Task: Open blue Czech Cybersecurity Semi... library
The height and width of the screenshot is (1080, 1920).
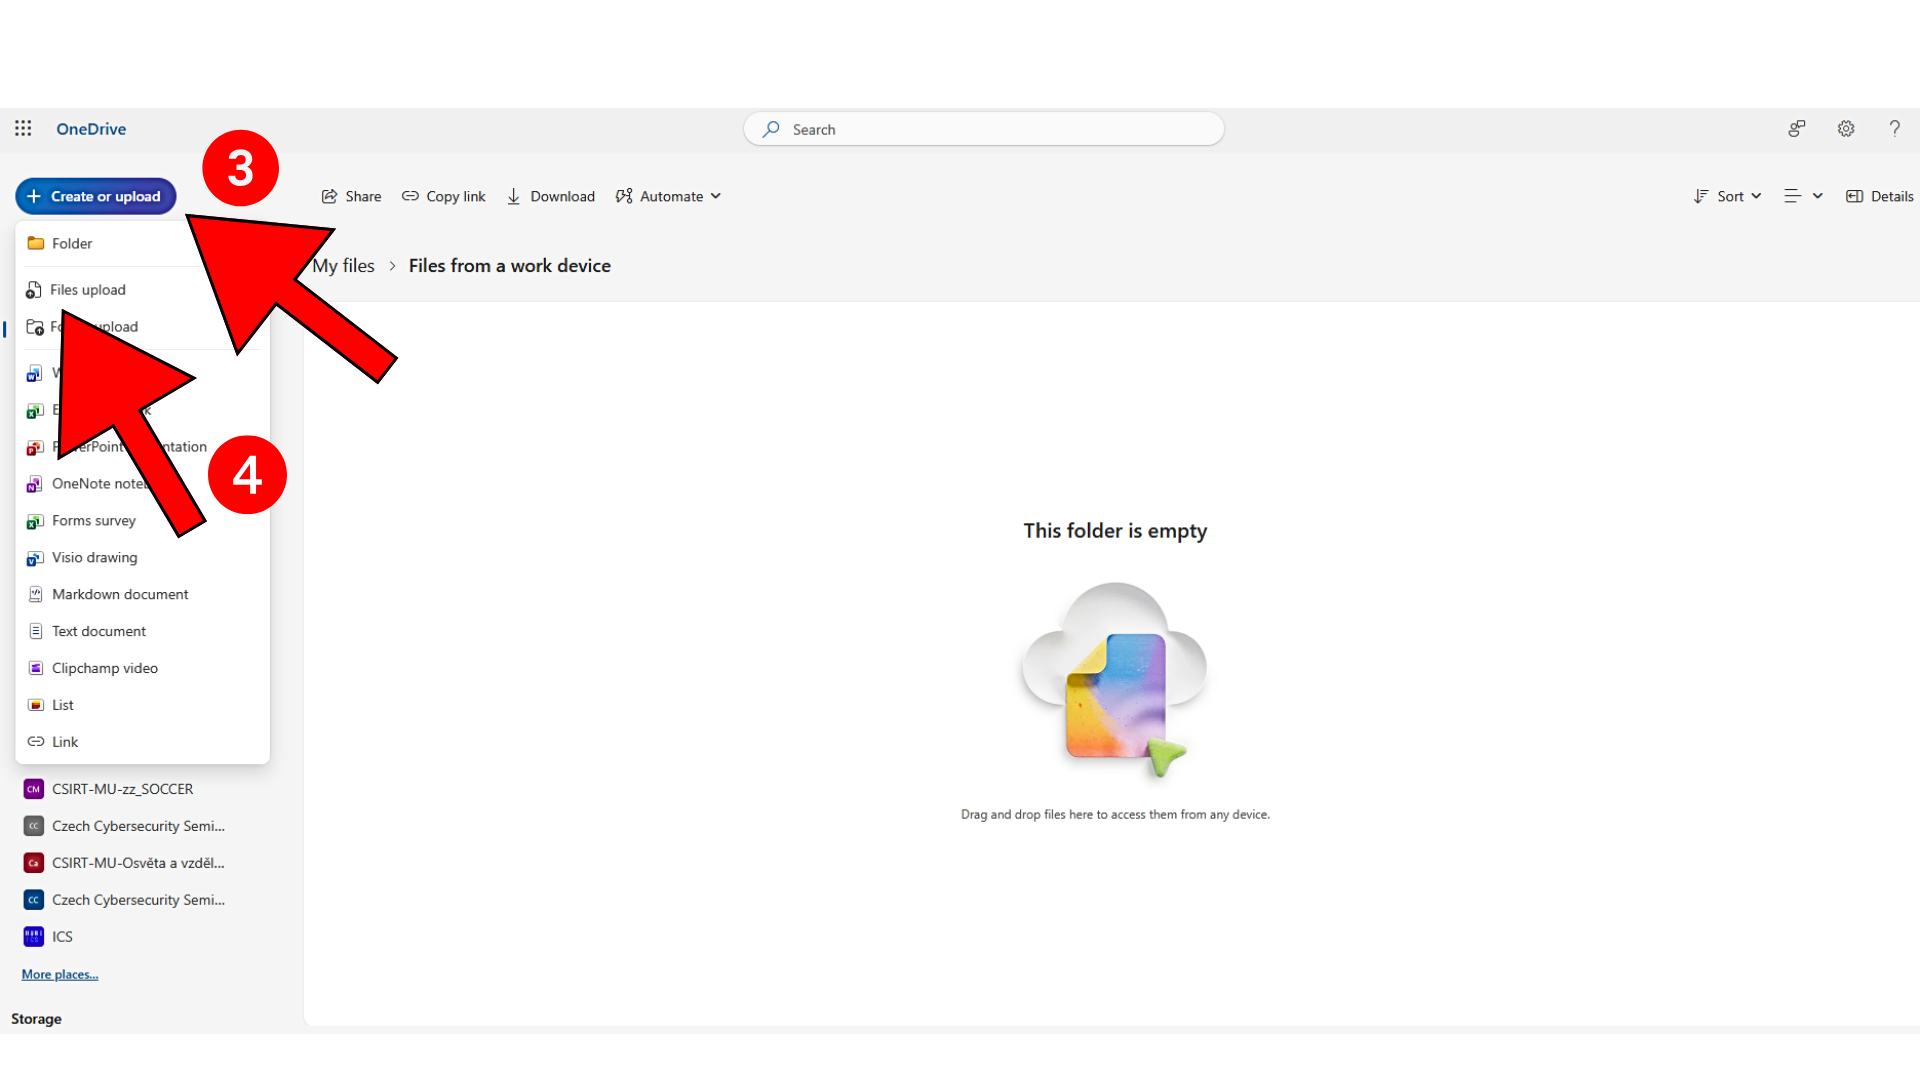Action: [125, 900]
